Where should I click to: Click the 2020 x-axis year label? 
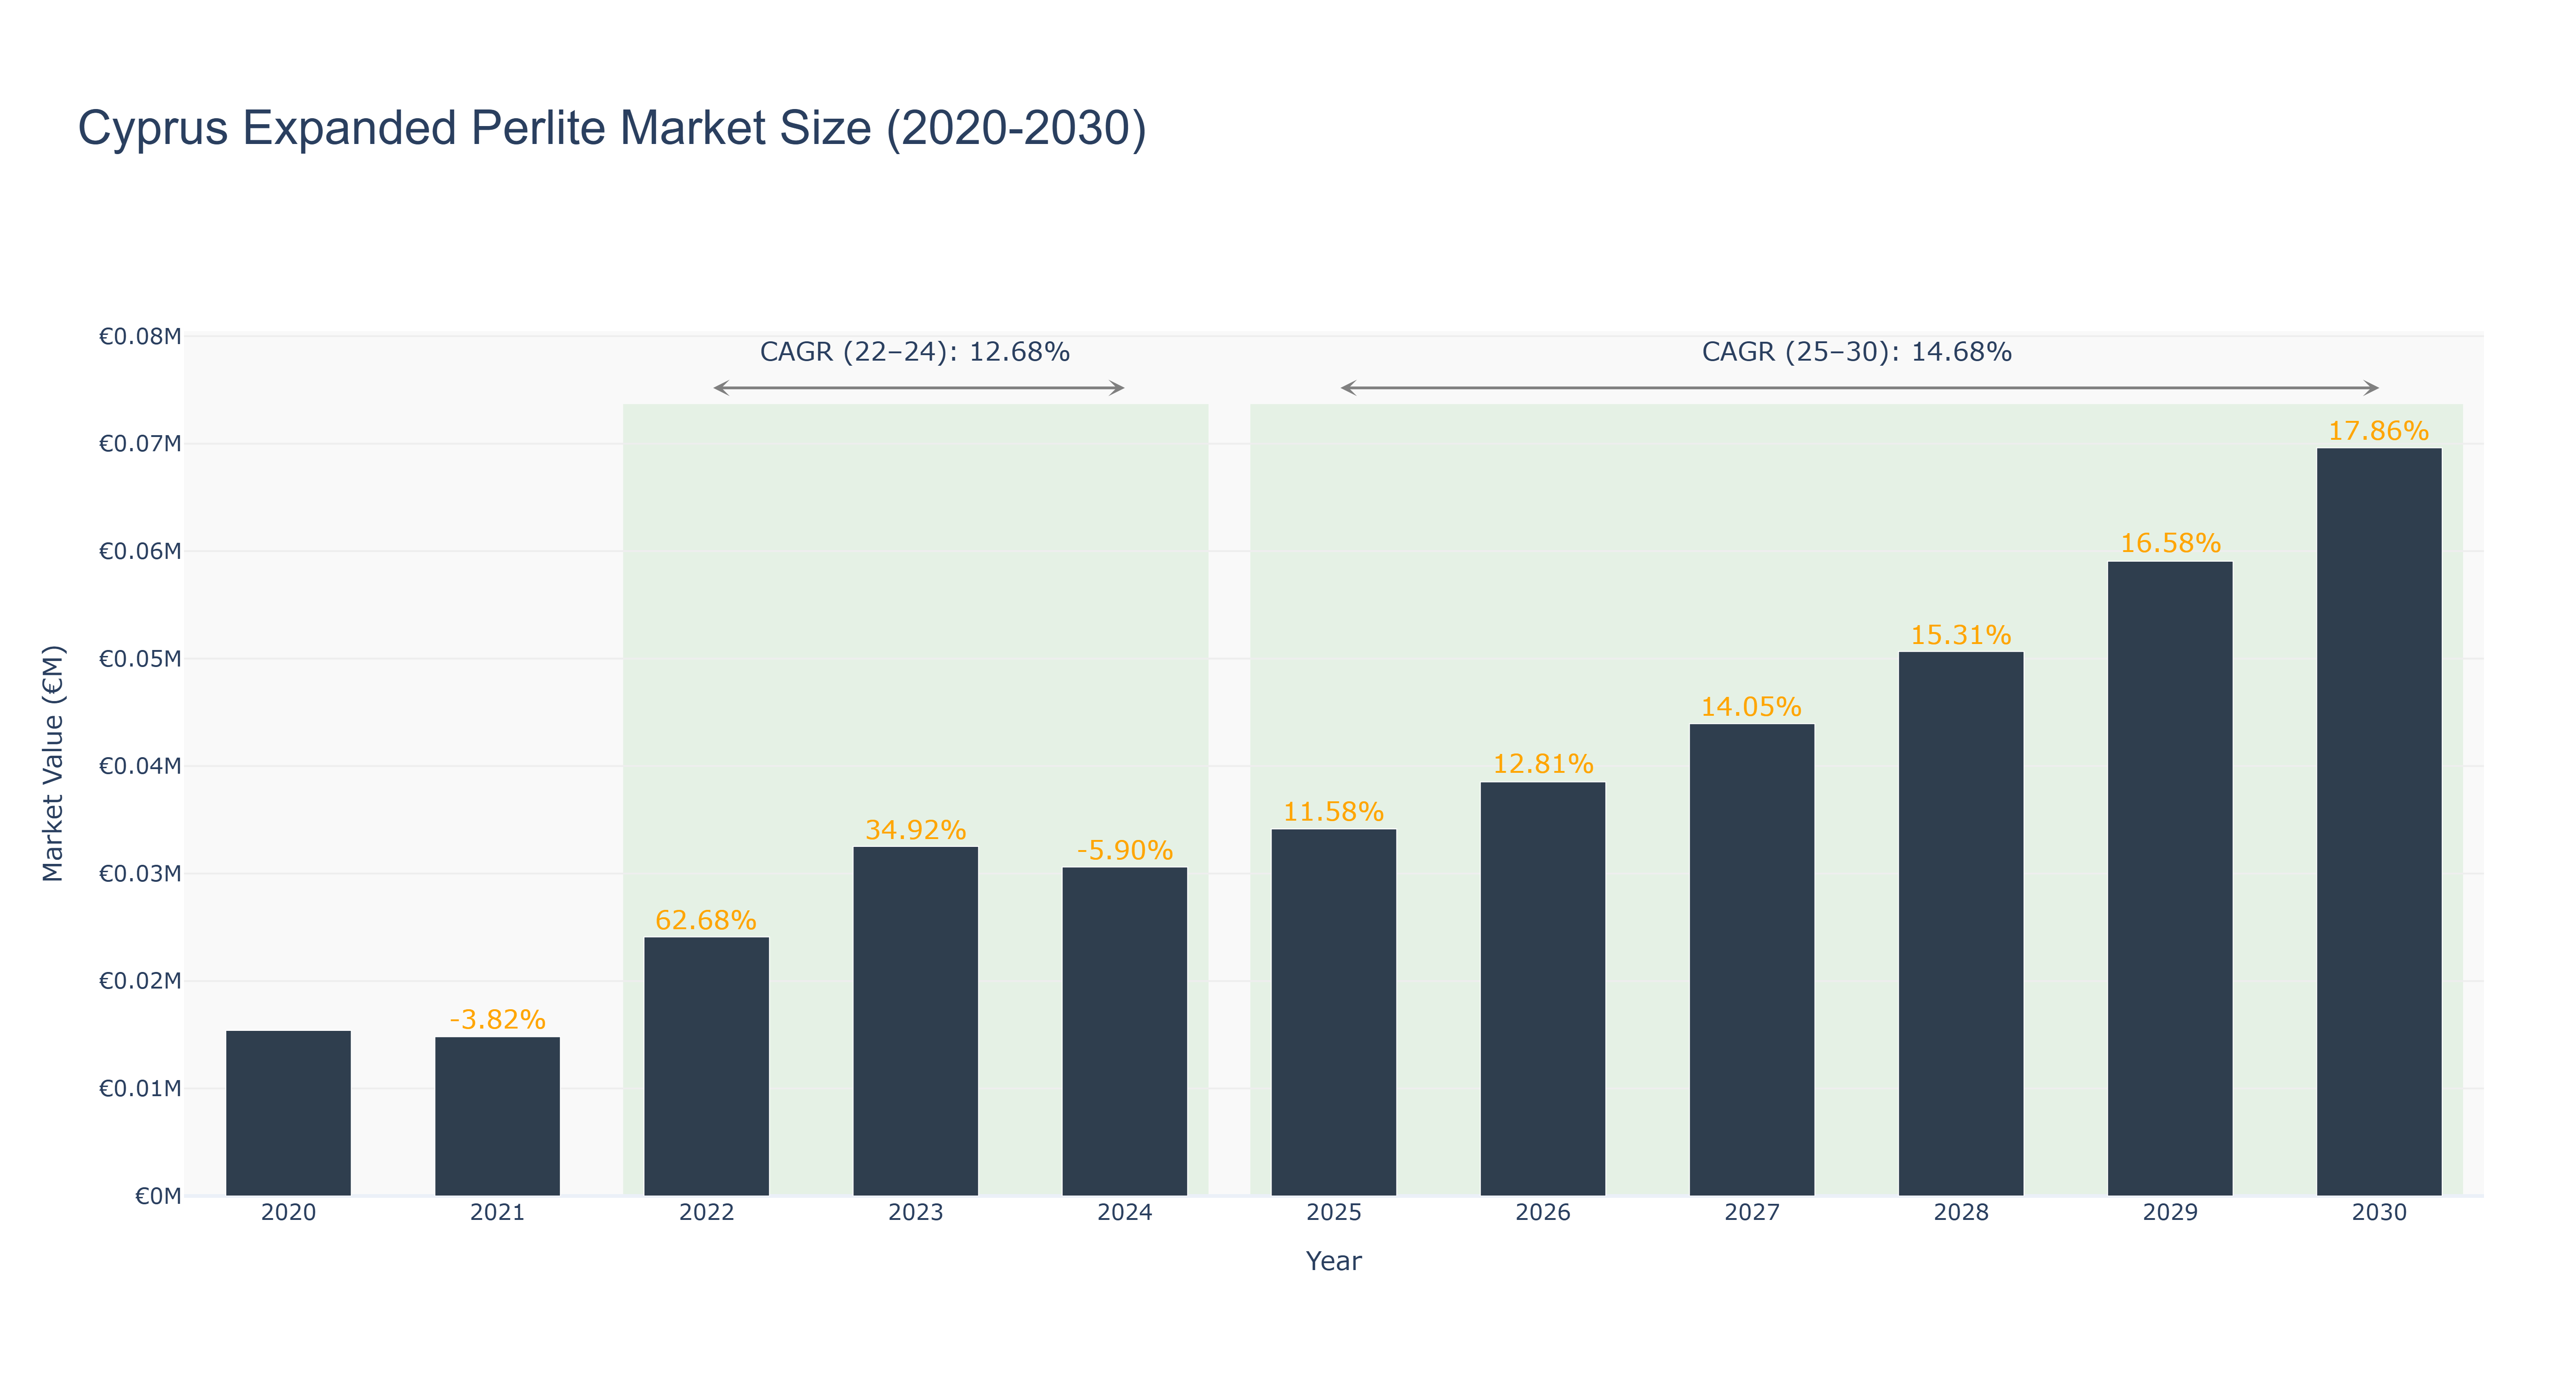tap(288, 1213)
